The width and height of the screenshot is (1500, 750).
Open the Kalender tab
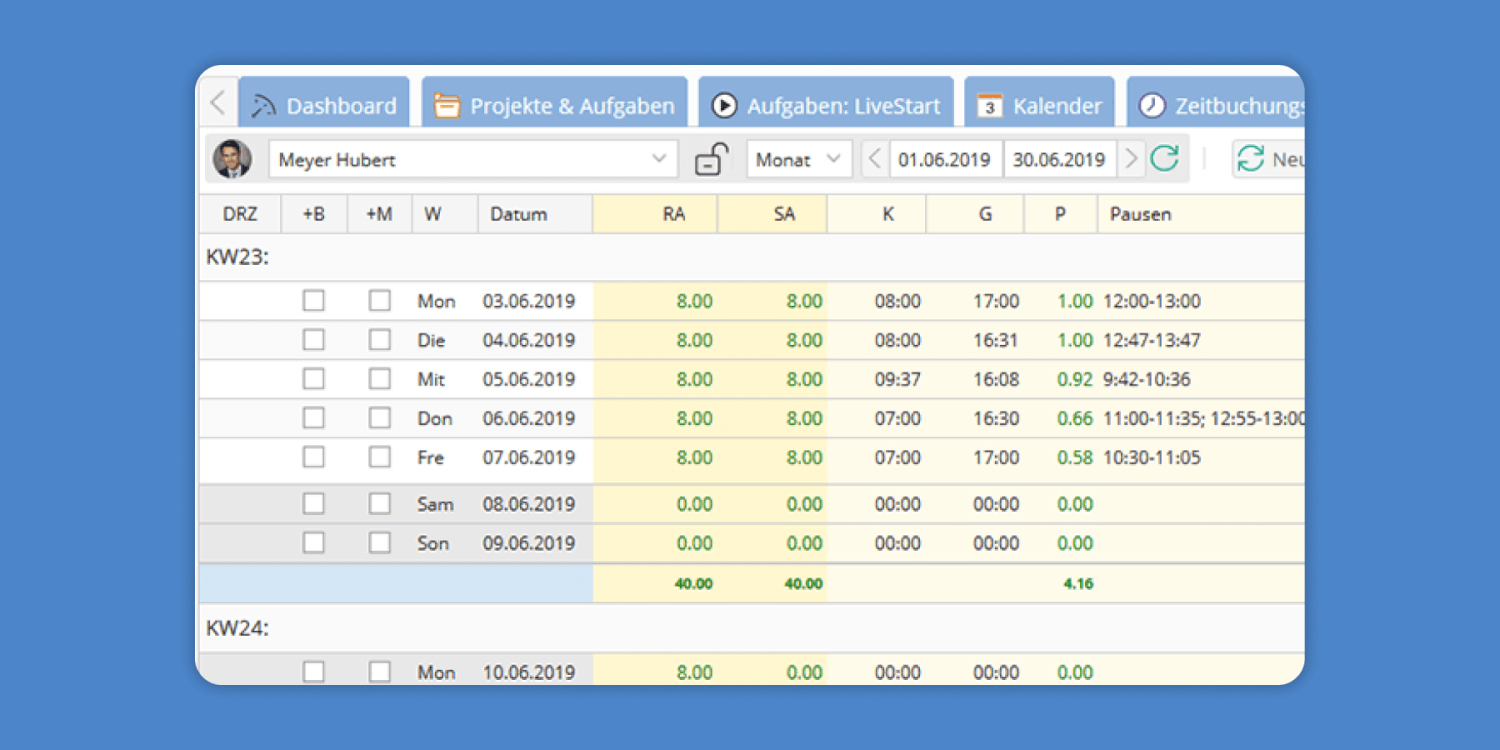1040,105
